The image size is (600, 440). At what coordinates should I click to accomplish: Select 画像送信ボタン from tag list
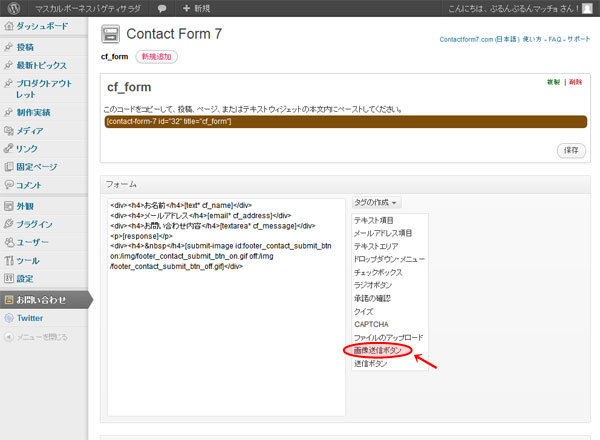coord(377,351)
